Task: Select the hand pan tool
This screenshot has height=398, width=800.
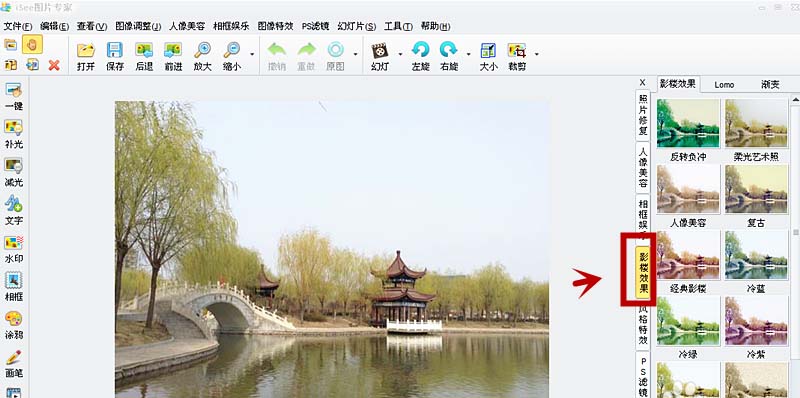Action: 32,44
